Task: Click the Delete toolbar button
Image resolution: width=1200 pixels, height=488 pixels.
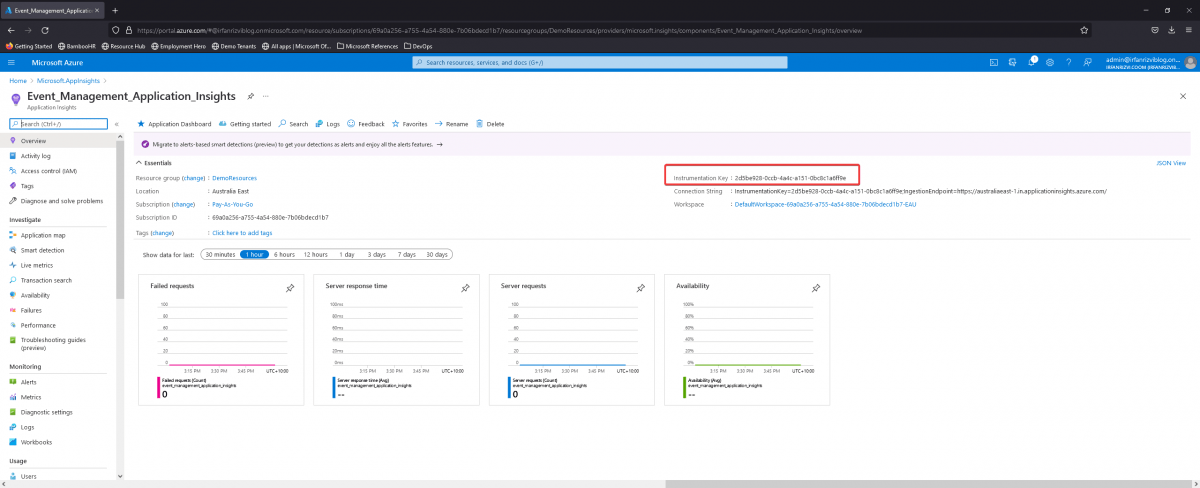Action: 490,124
